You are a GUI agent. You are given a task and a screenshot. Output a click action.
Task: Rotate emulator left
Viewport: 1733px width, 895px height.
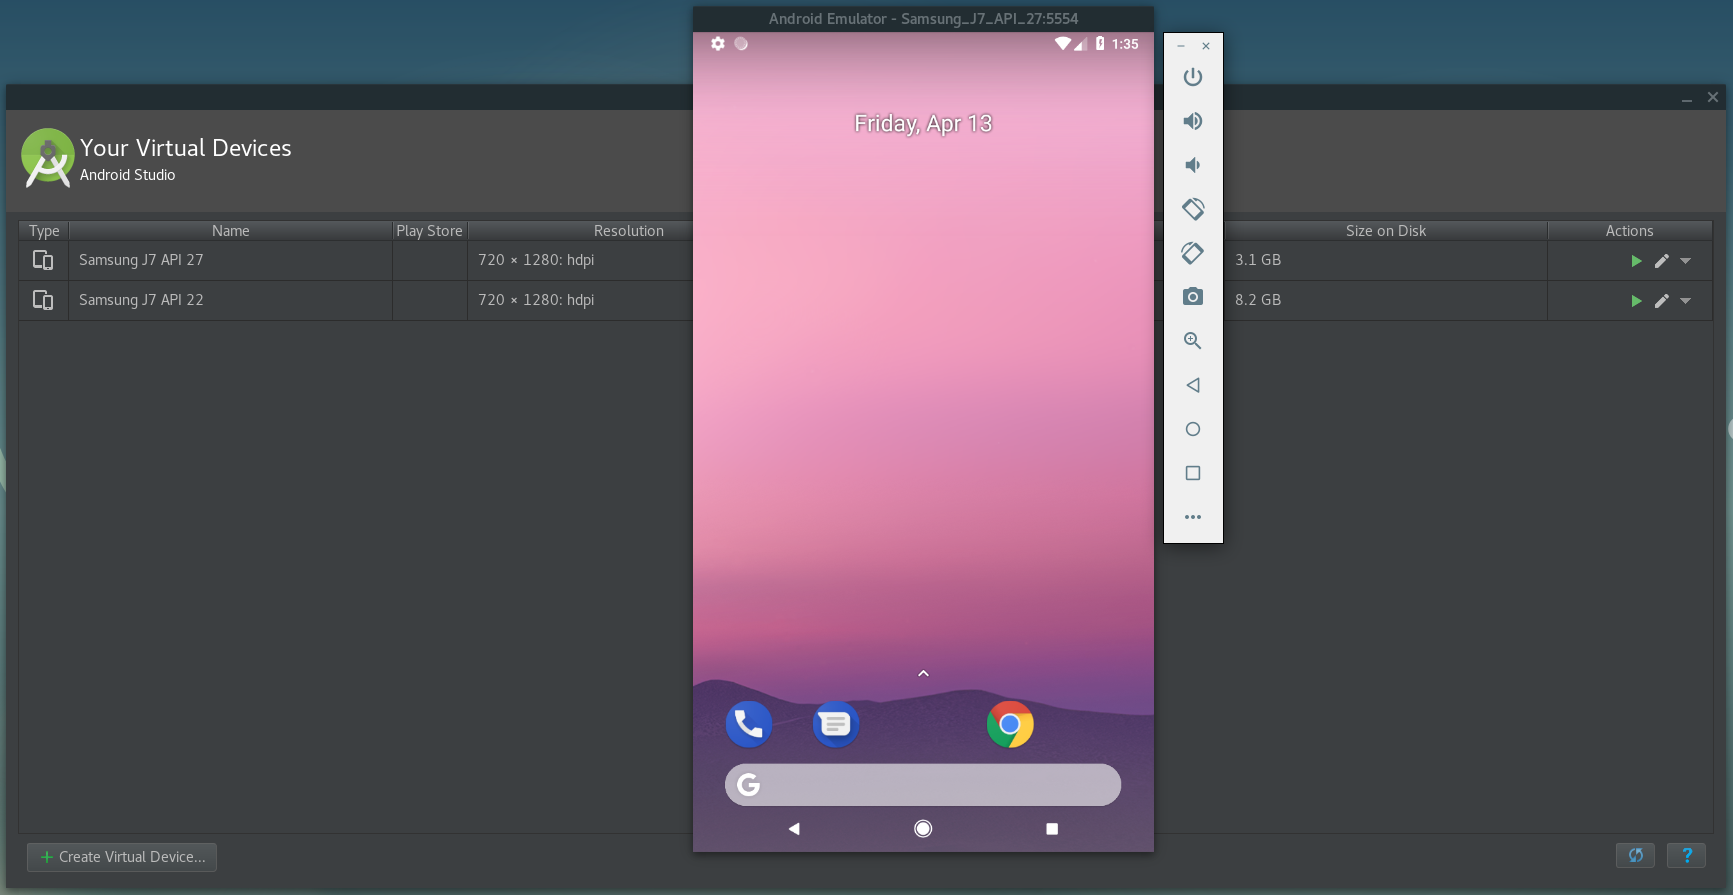pos(1192,209)
